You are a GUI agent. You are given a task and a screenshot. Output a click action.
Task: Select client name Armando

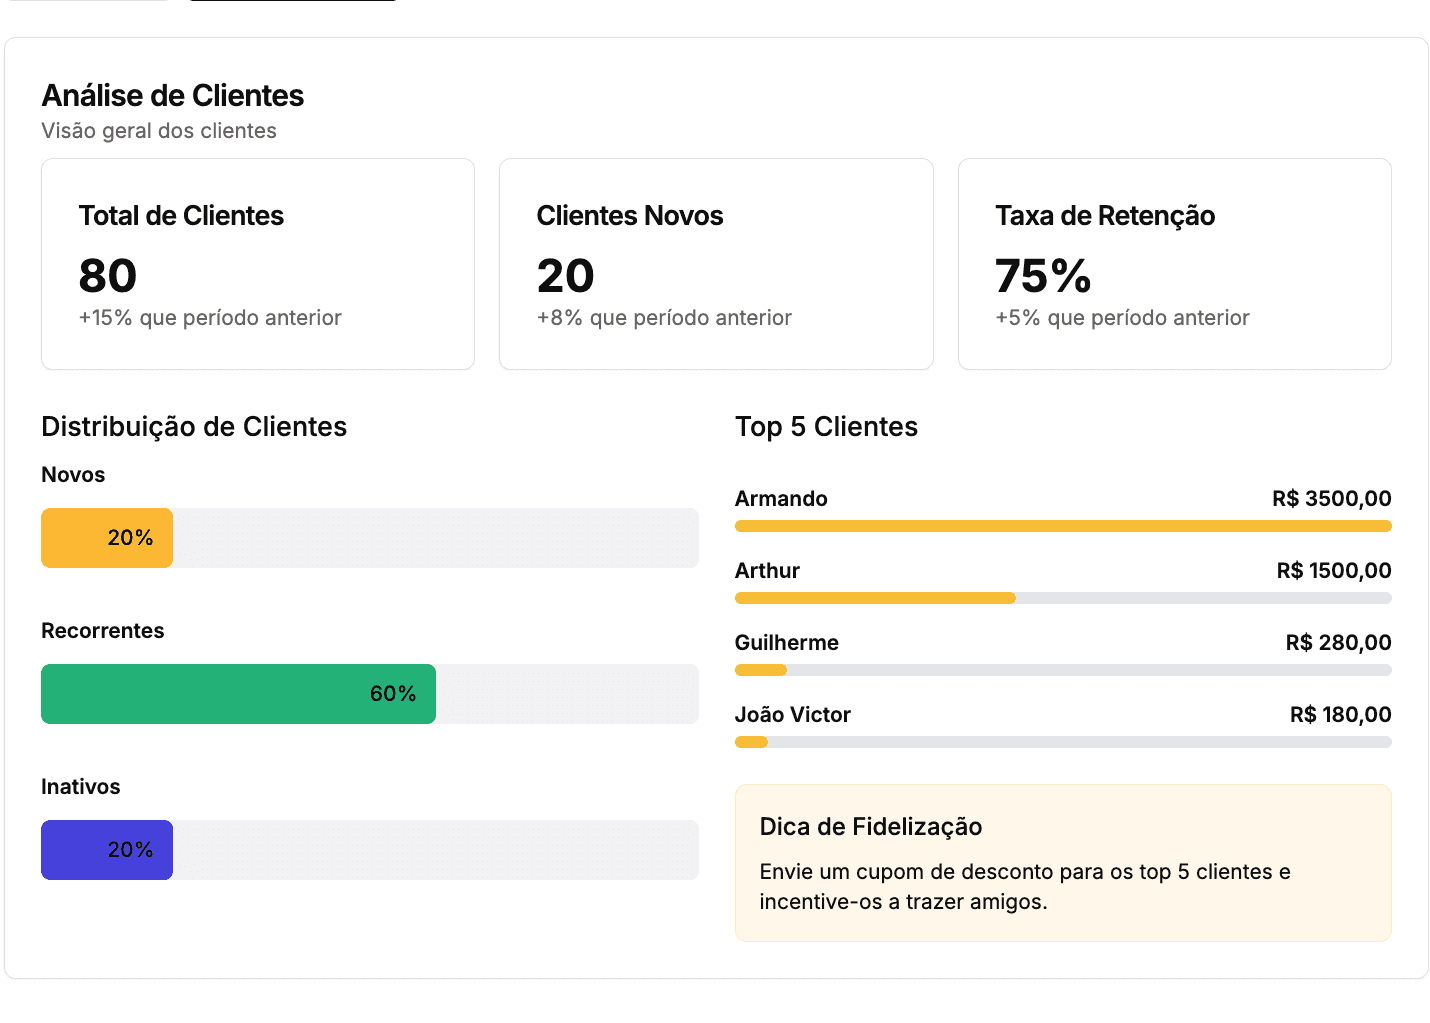(781, 499)
